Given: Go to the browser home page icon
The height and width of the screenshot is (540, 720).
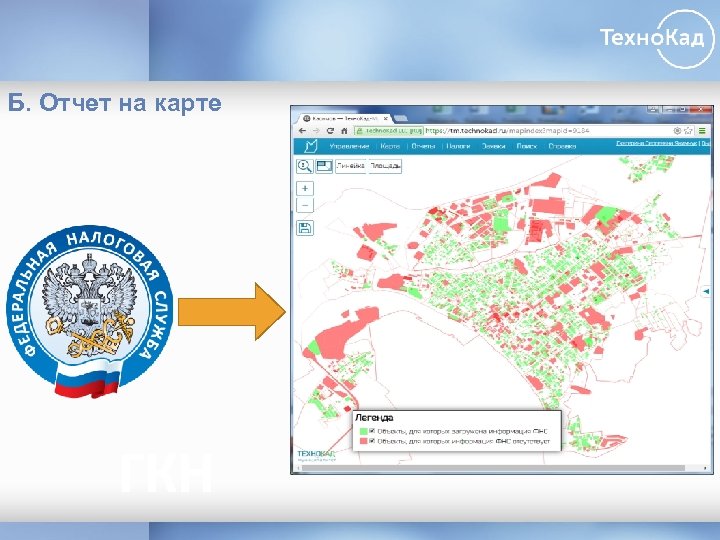Looking at the screenshot, I should (343, 131).
